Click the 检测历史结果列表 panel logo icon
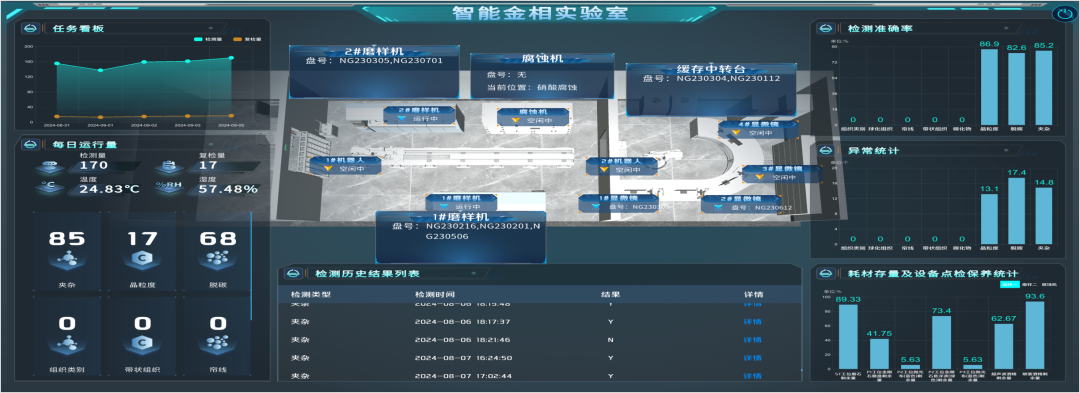This screenshot has height=393, width=1080. pos(294,273)
